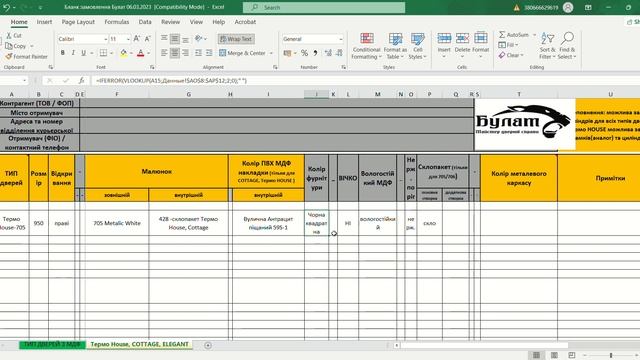Increase the cell indent
640x360 pixels.
[x=209, y=53]
